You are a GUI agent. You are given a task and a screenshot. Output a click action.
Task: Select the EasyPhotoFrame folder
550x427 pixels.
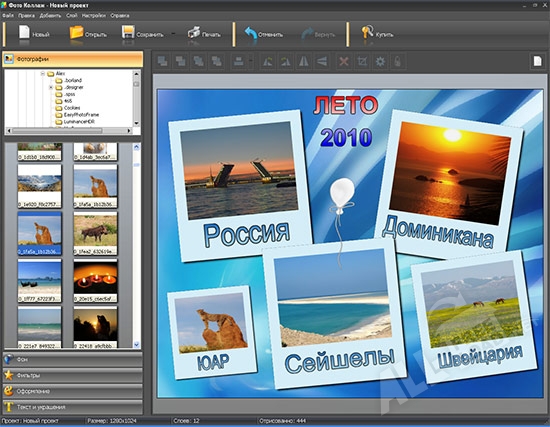coord(81,115)
